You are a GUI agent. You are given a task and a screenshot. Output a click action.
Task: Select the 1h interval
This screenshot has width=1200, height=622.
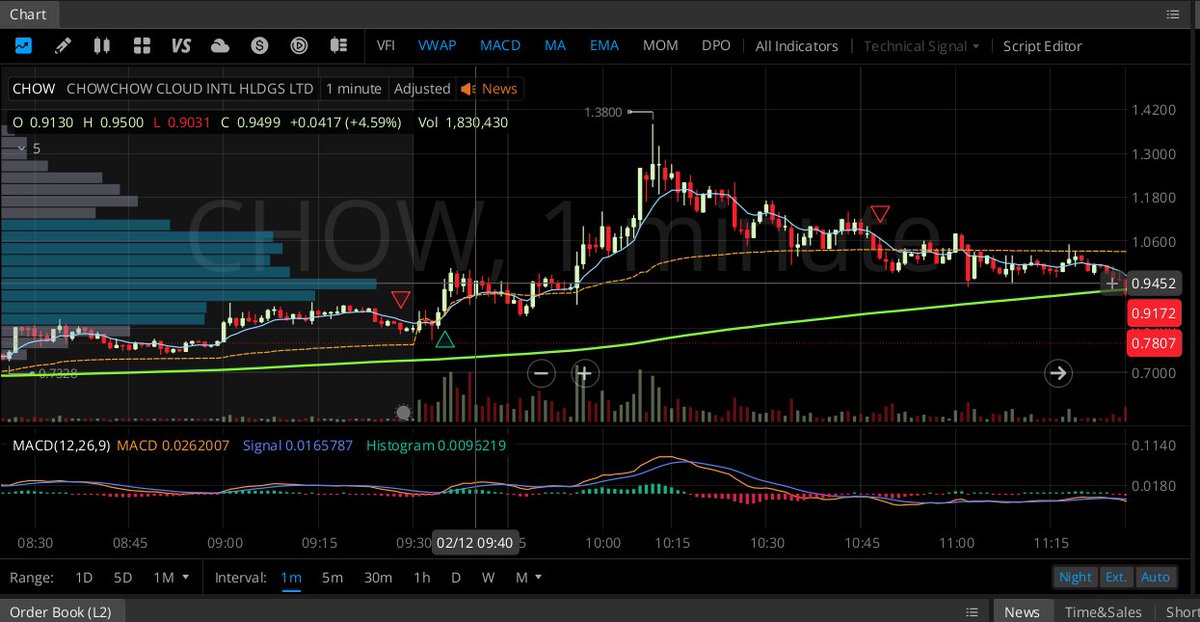422,577
